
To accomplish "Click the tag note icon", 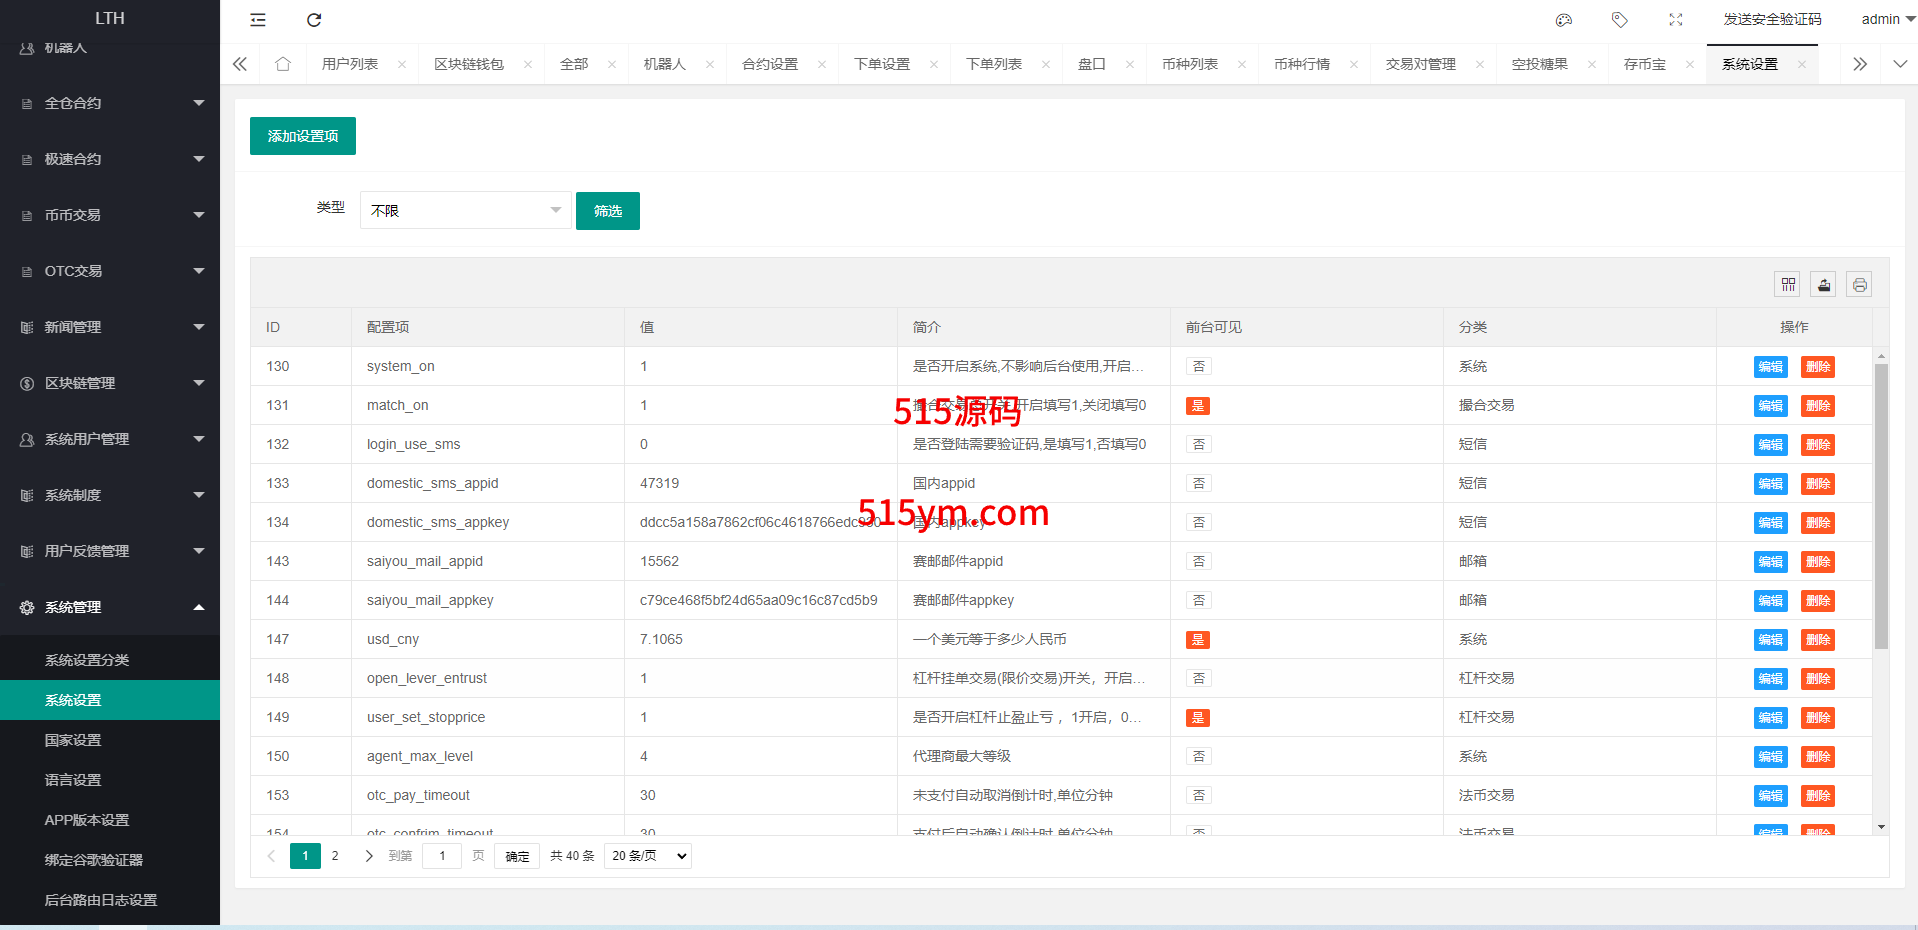I will pyautogui.click(x=1620, y=20).
